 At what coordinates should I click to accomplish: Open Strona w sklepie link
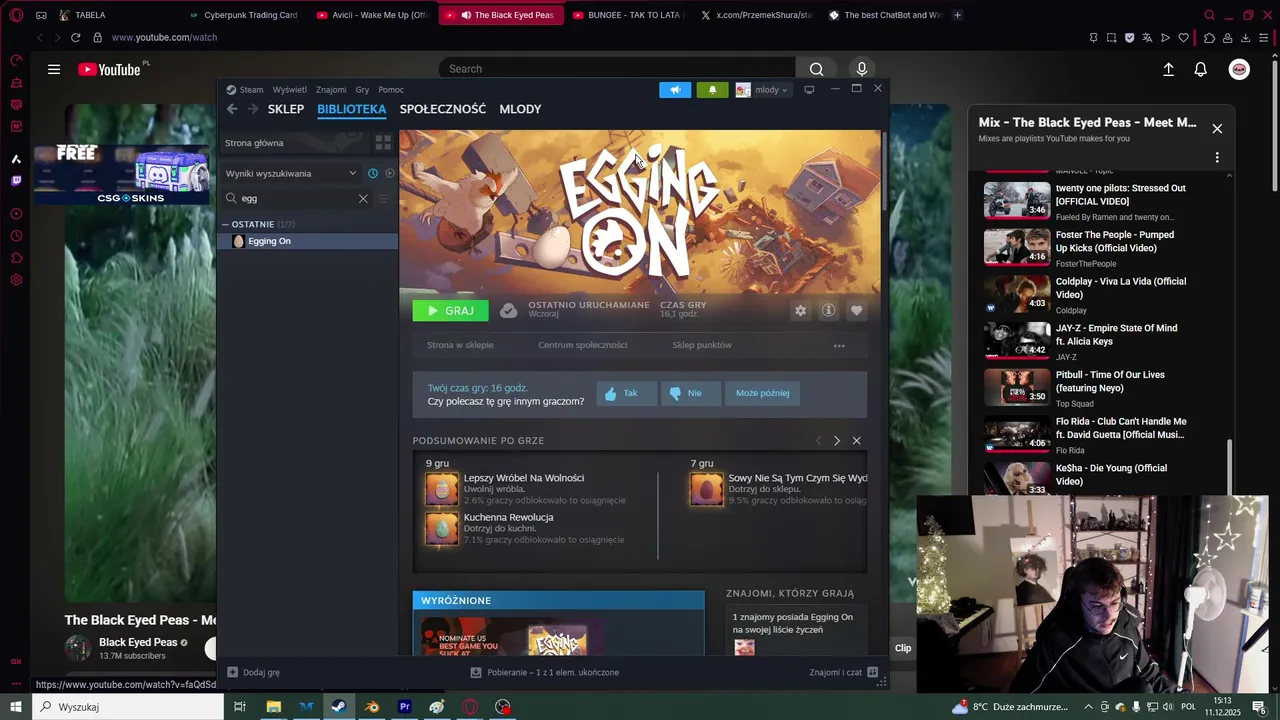[460, 345]
